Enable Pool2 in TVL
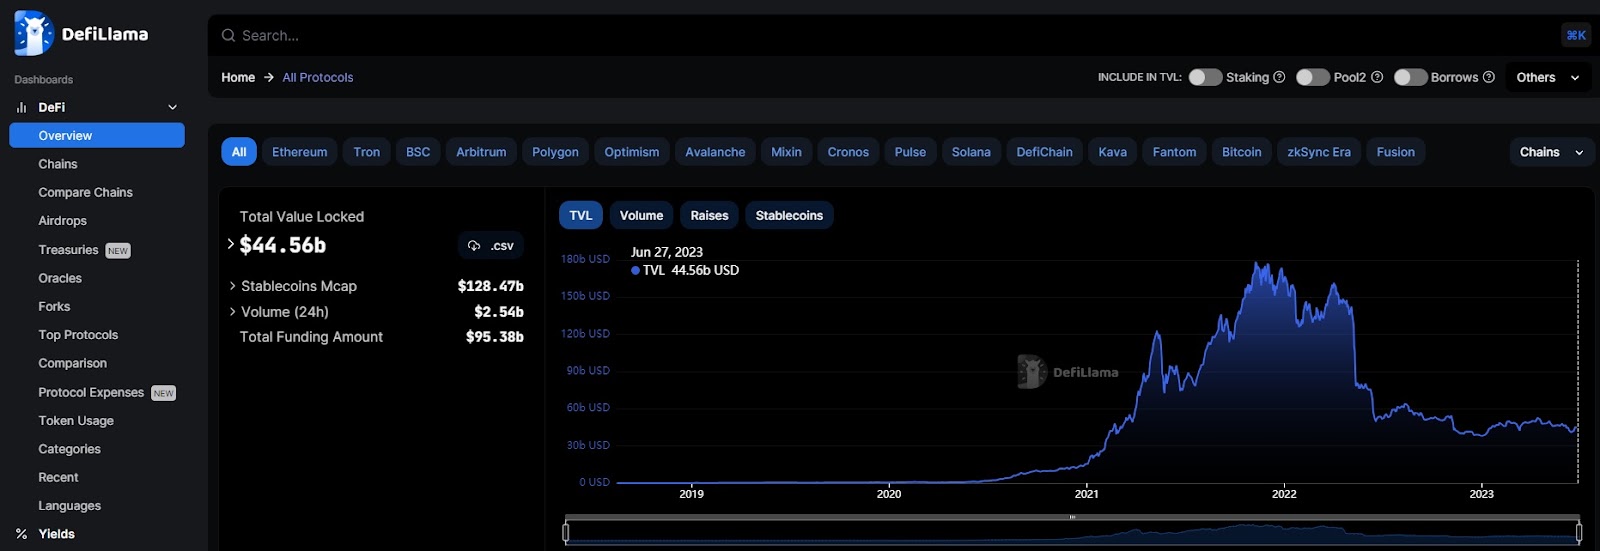 [1313, 77]
